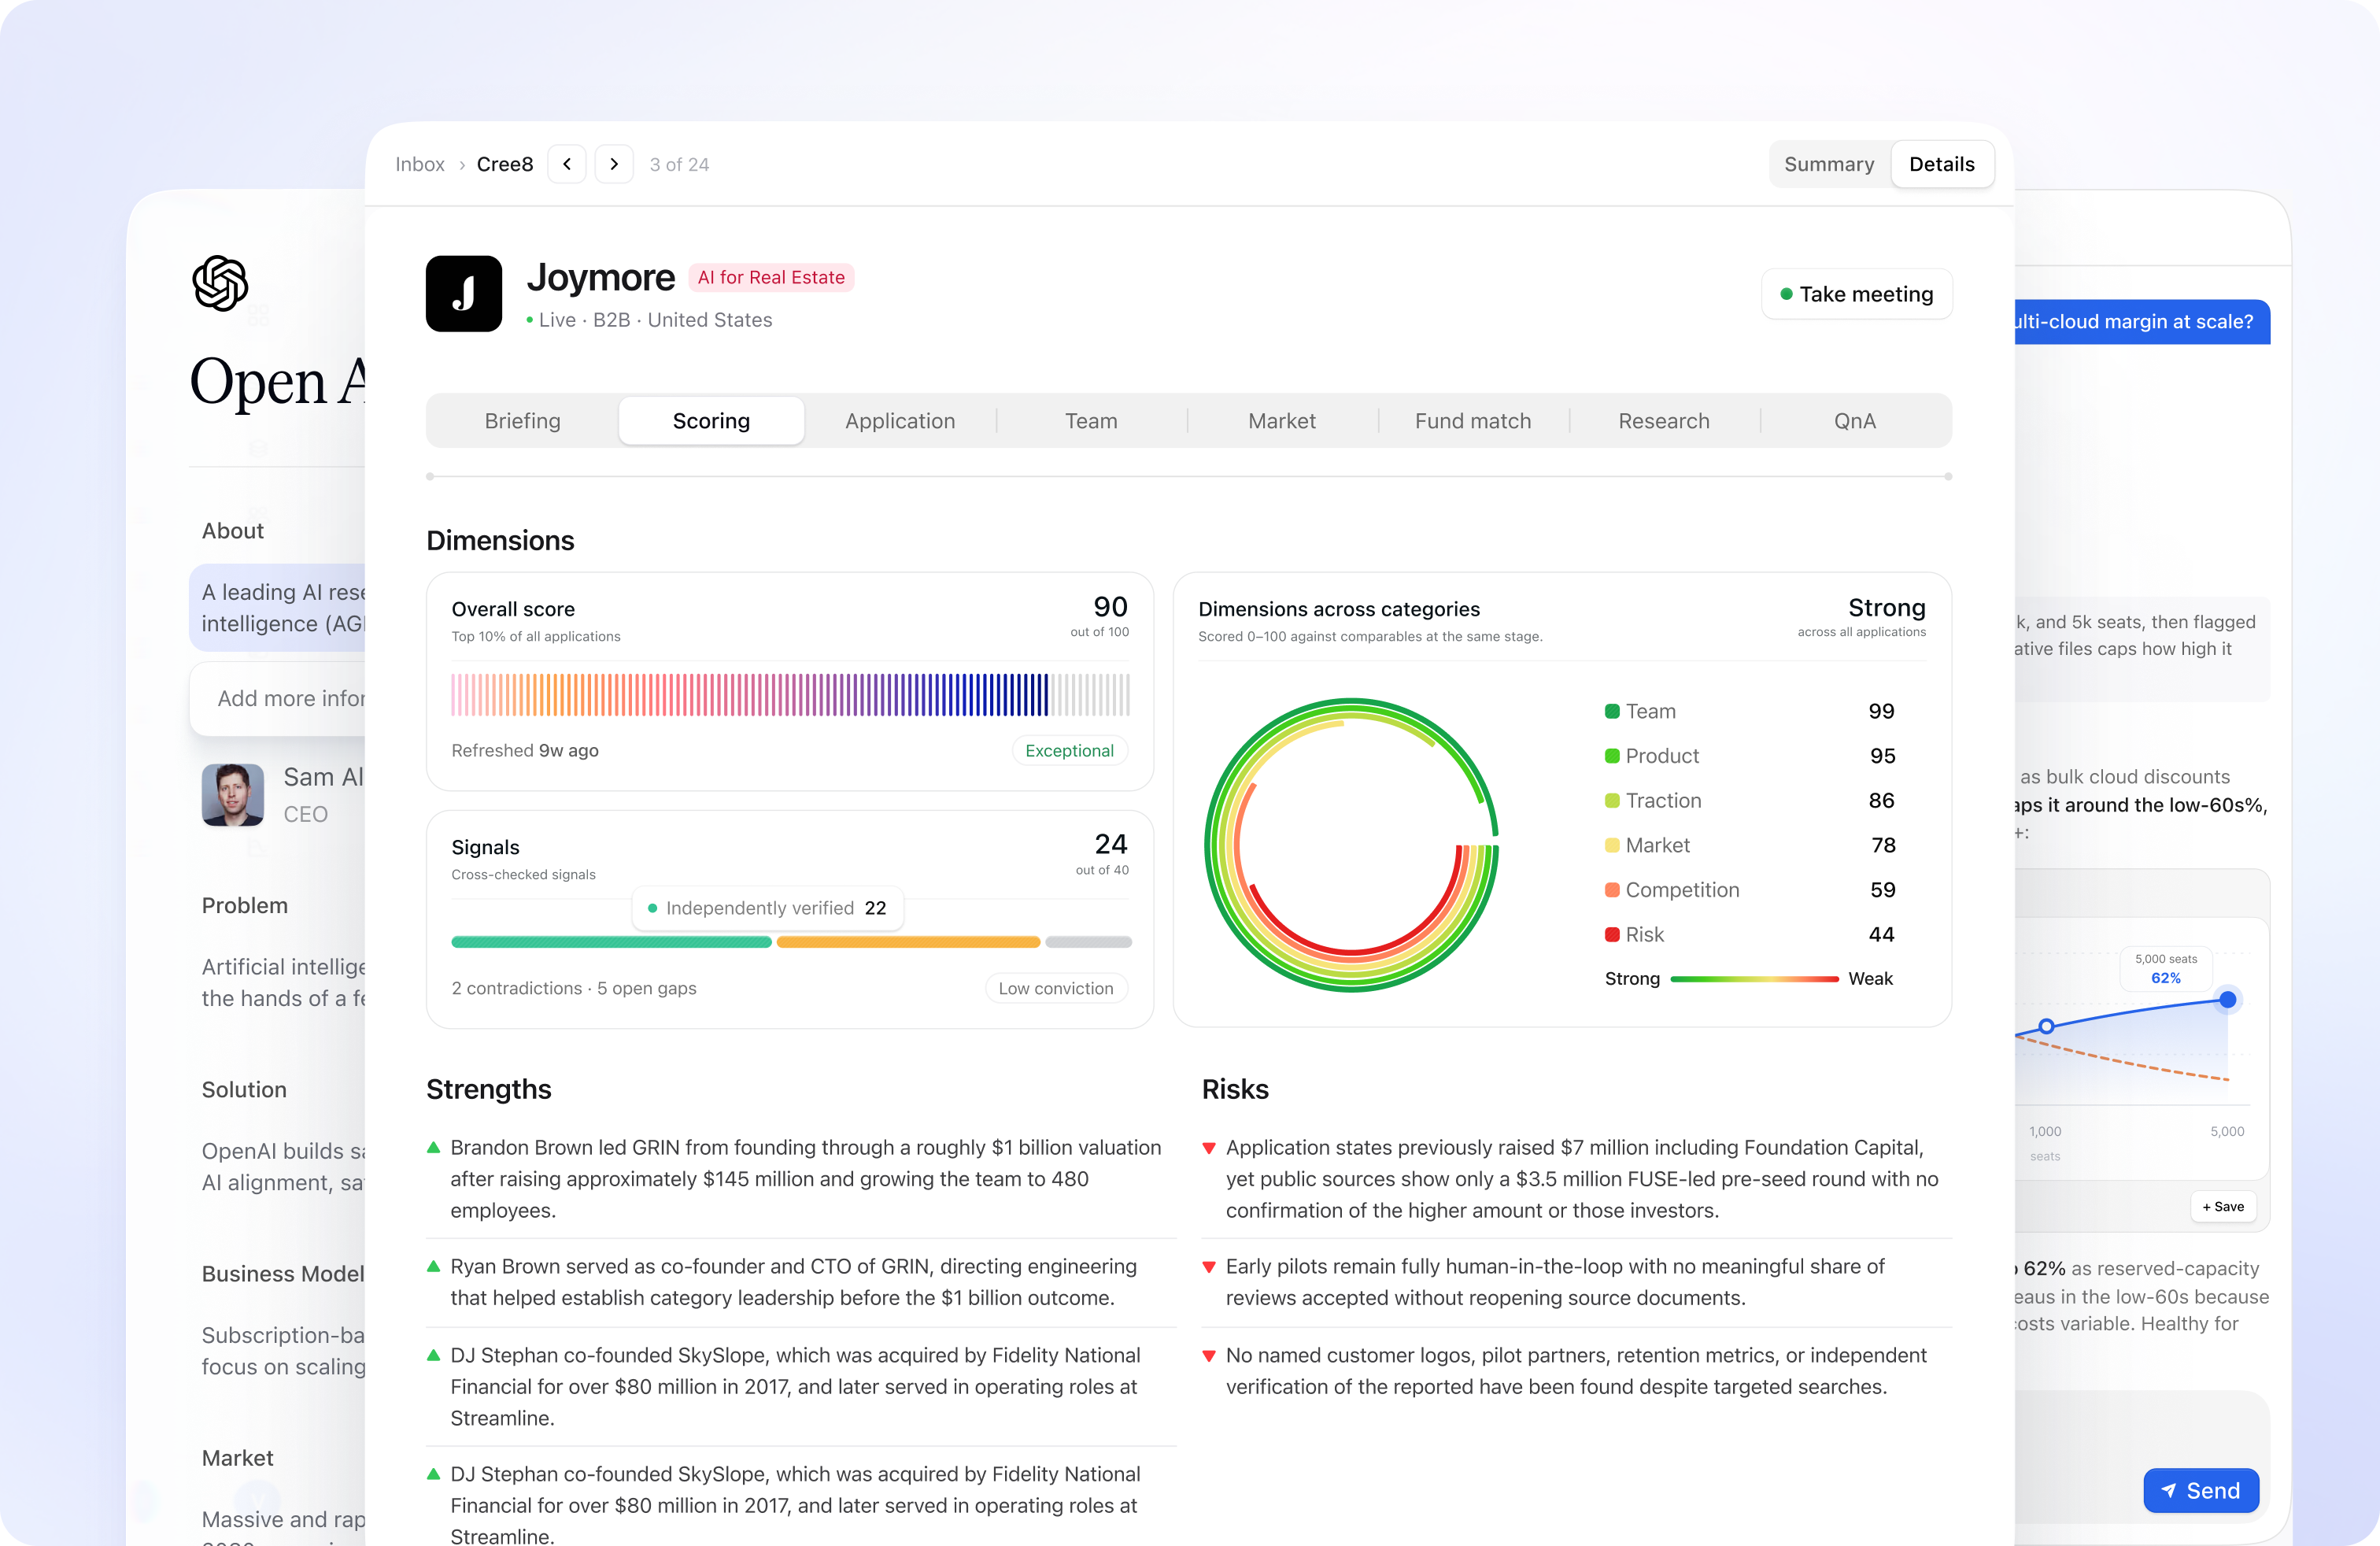This screenshot has height=1546, width=2380.
Task: Click the 62% chart label
Action: click(x=2166, y=977)
